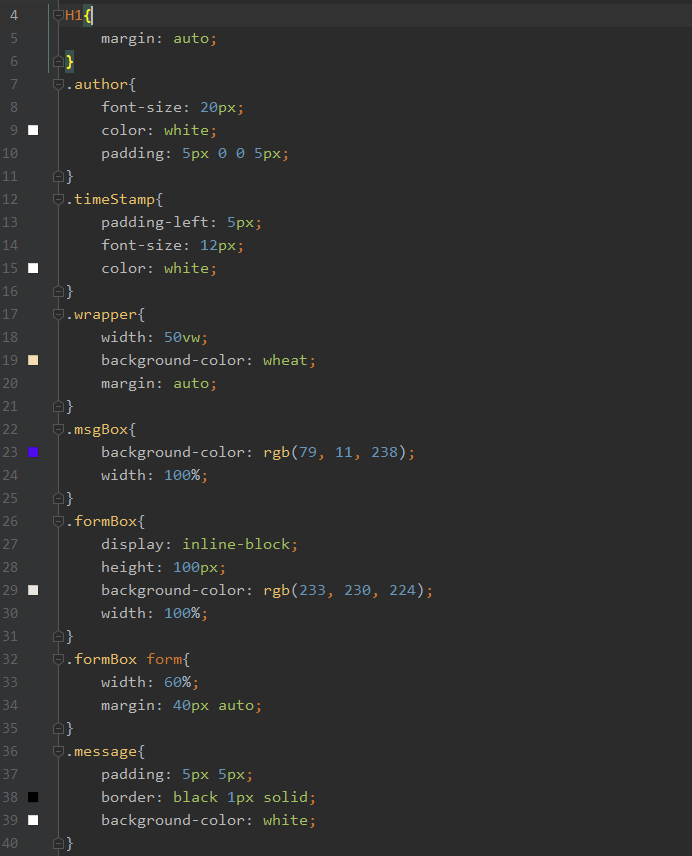The height and width of the screenshot is (856, 692).
Task: Click the 'wheat' color value
Action: click(x=285, y=361)
